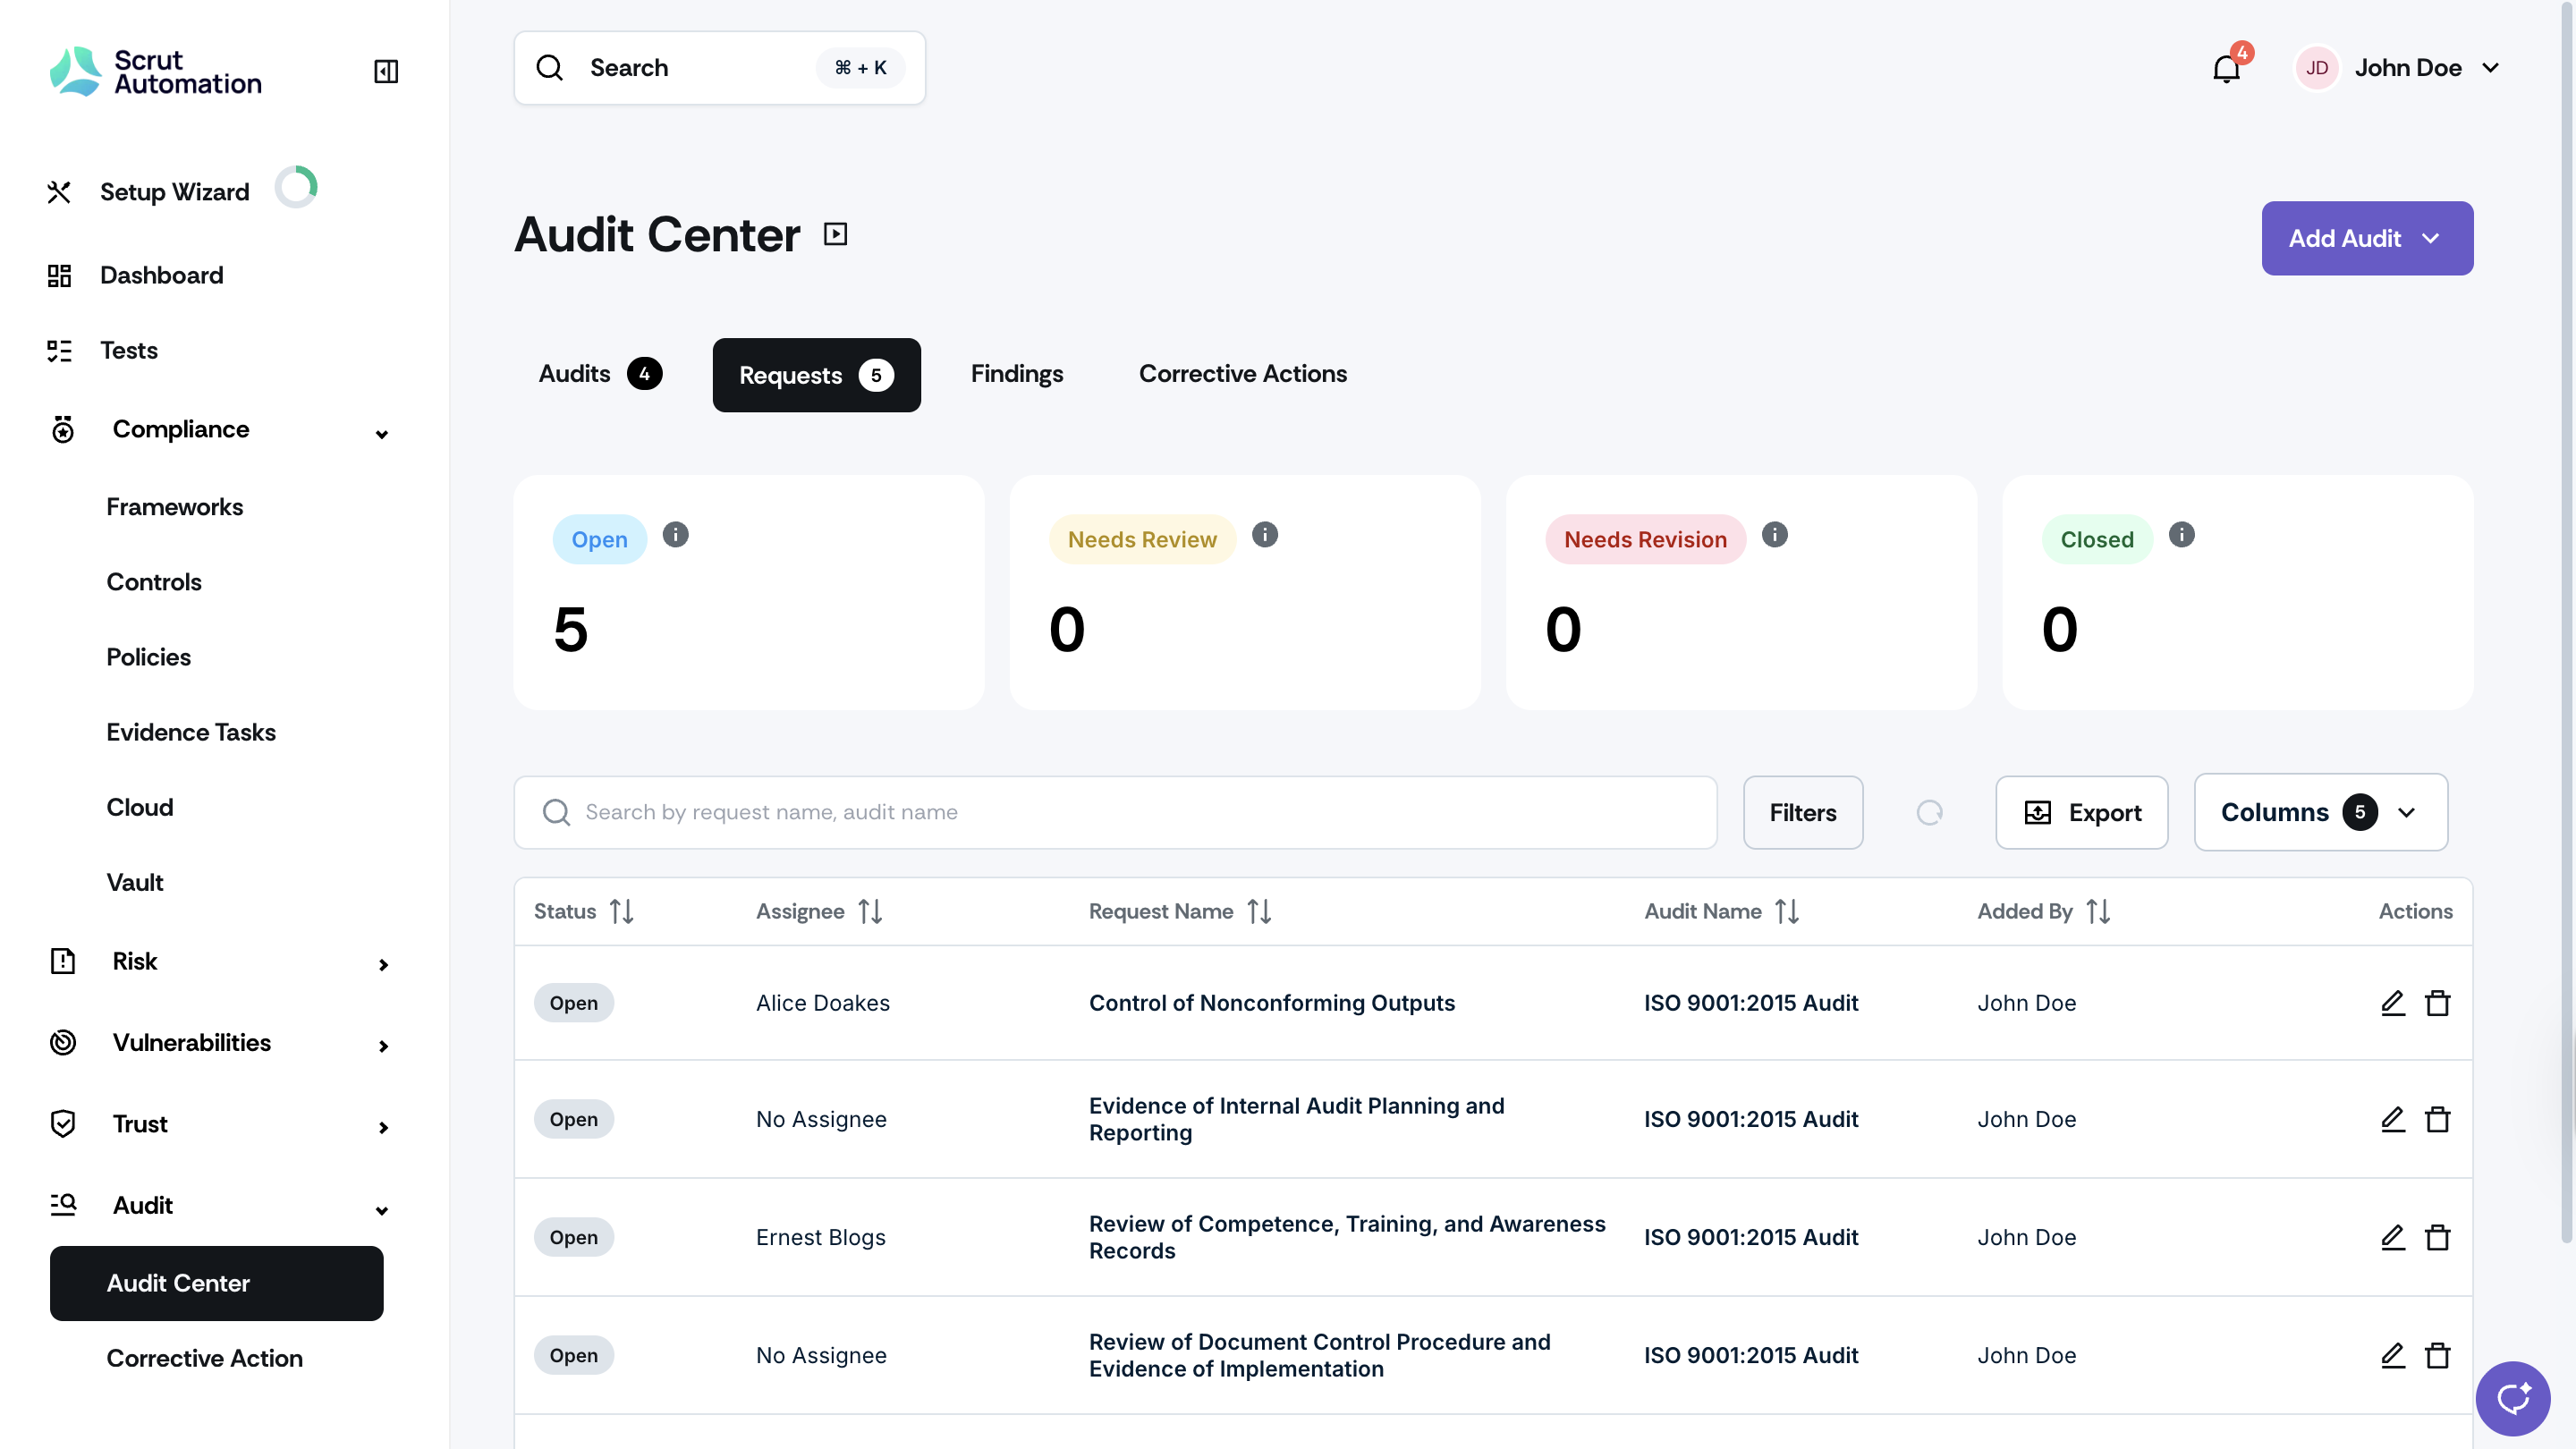The image size is (2576, 1449).
Task: Open the chat support bubble
Action: click(x=2513, y=1397)
